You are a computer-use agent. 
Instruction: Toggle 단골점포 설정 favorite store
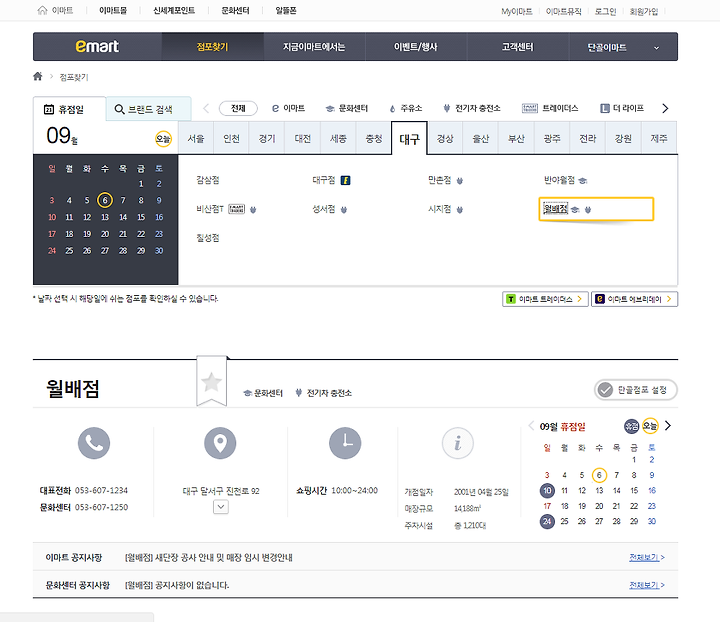[636, 390]
